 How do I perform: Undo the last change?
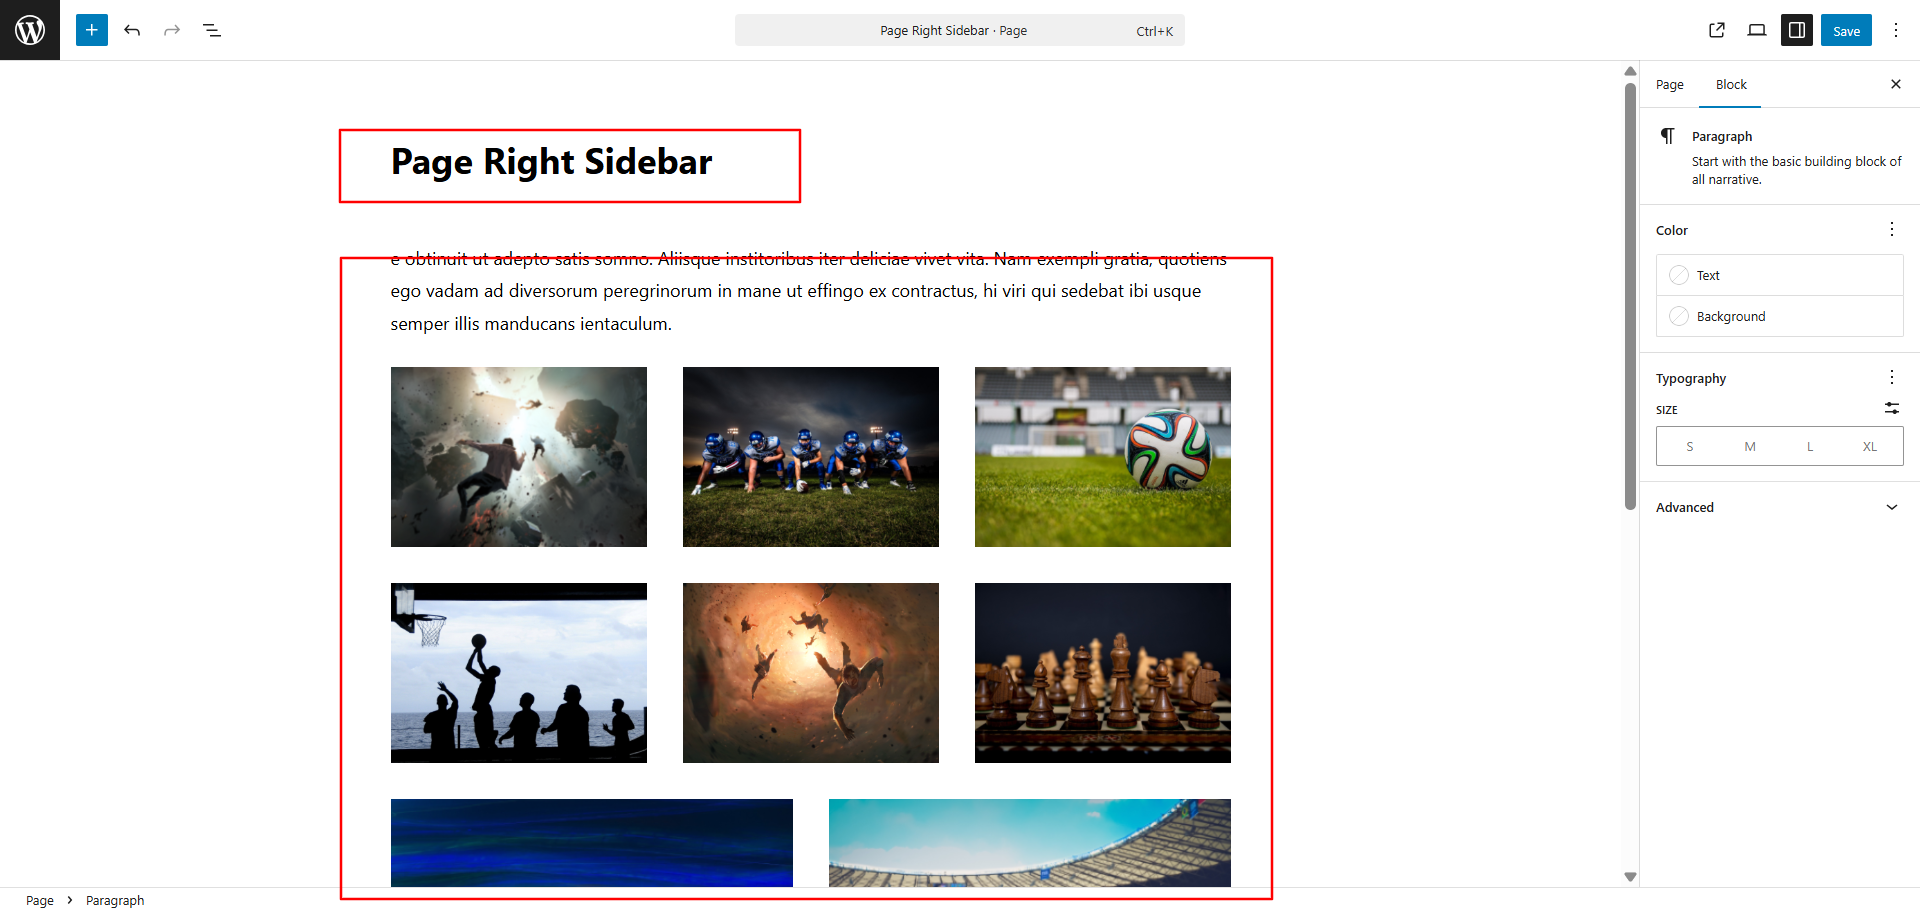point(132,30)
